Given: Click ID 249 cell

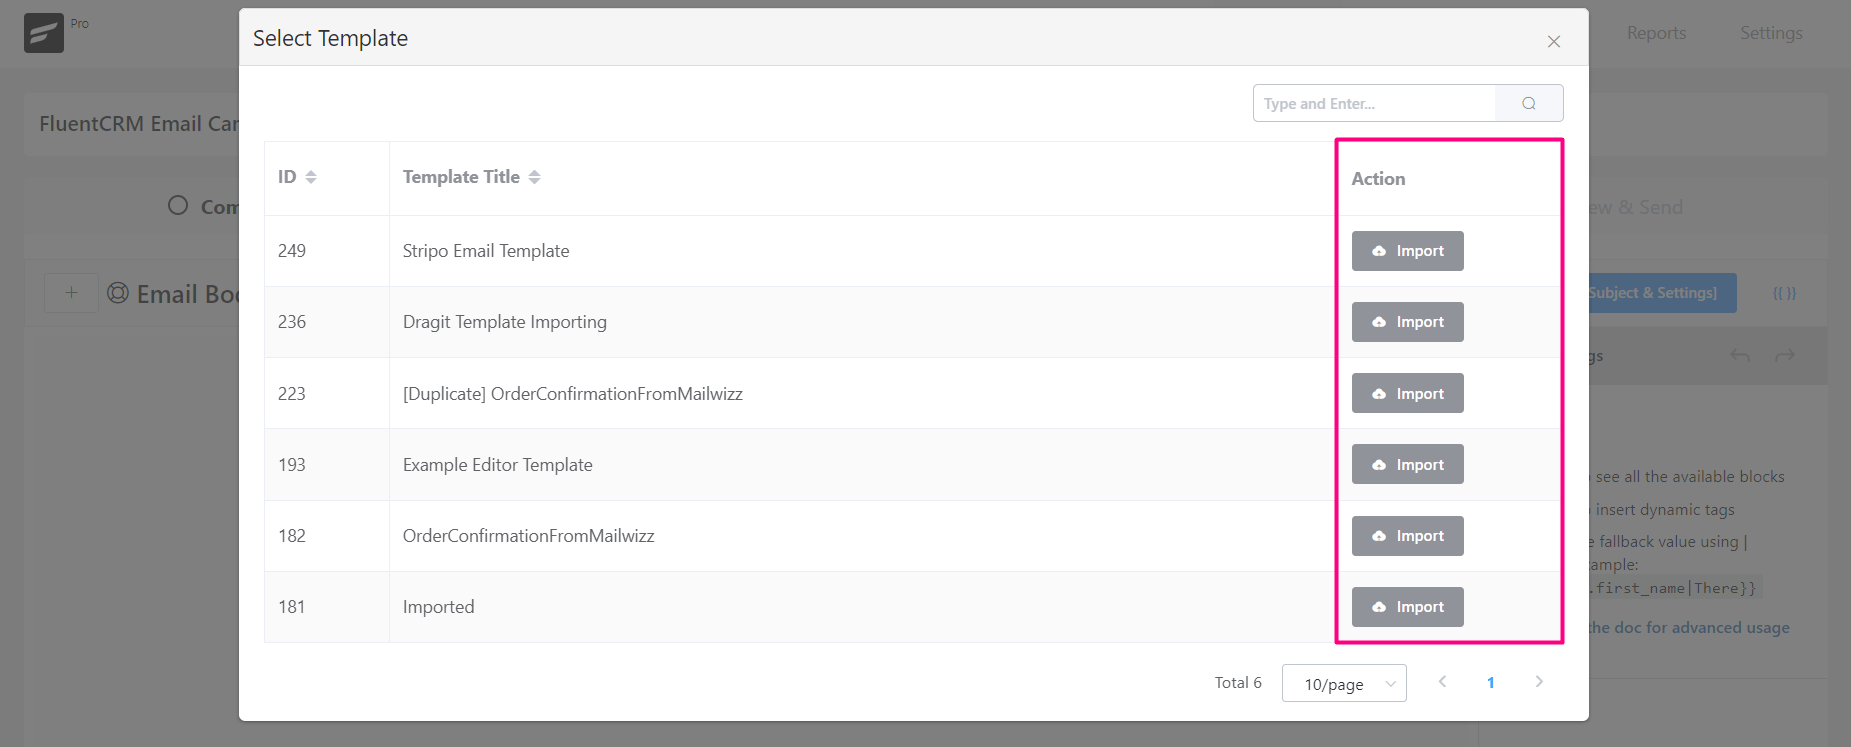Looking at the screenshot, I should [x=327, y=251].
